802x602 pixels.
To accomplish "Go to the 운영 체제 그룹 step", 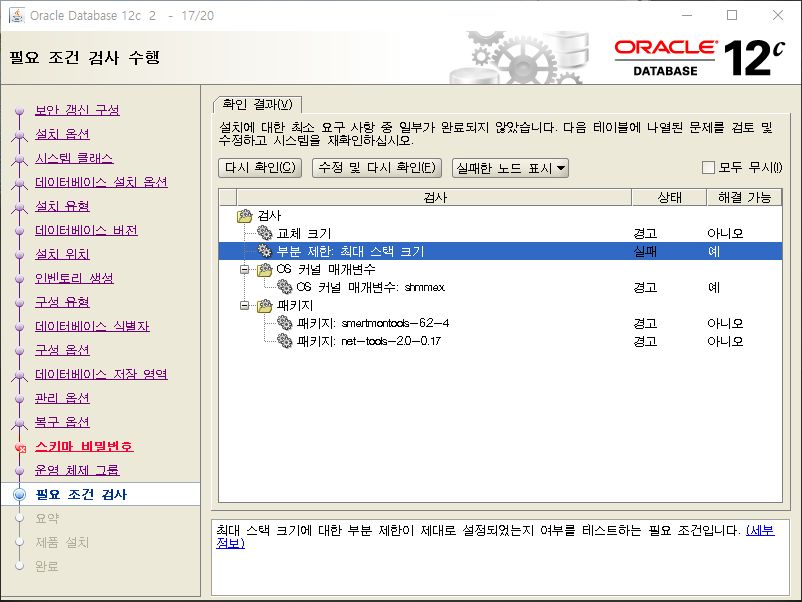I will click(77, 470).
